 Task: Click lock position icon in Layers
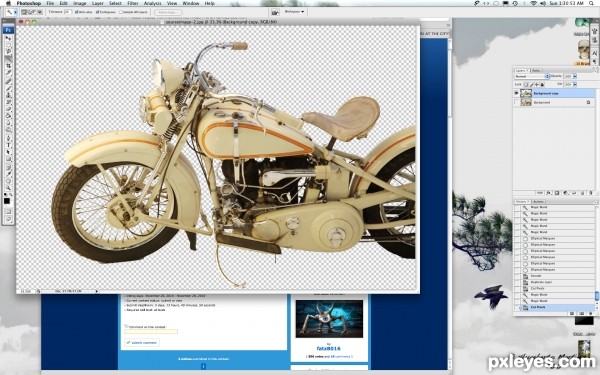(x=537, y=85)
